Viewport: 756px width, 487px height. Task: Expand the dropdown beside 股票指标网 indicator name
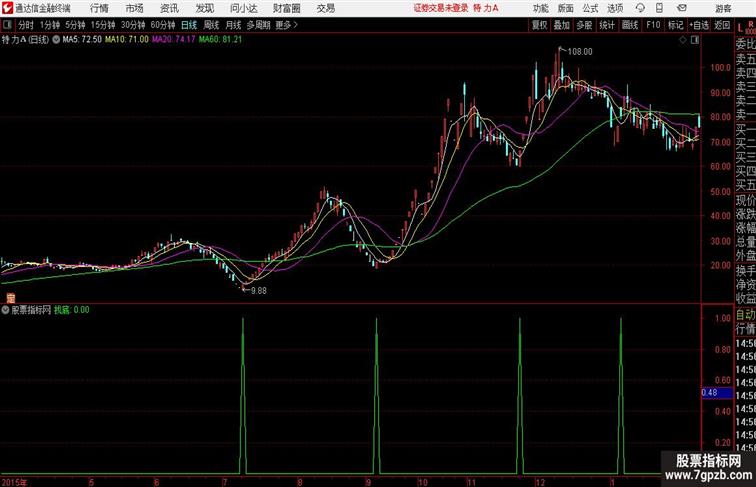click(x=5, y=310)
